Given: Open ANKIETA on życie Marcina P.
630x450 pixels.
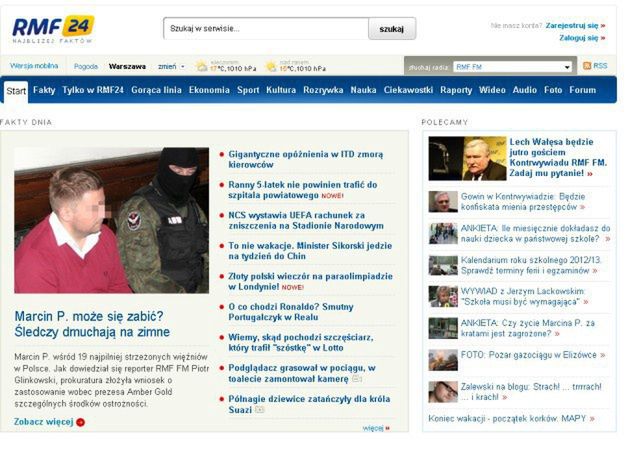Looking at the screenshot, I should 528,328.
